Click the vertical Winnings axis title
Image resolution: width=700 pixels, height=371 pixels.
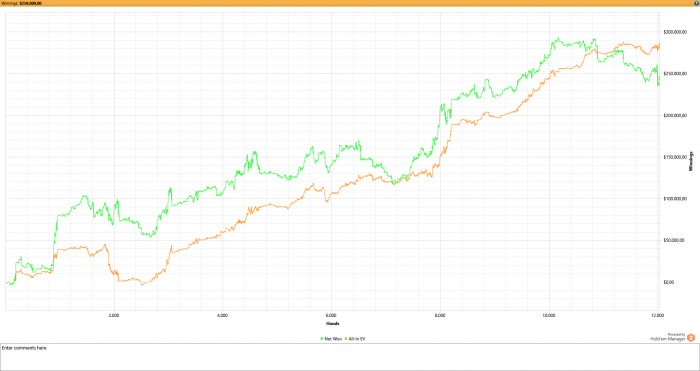pyautogui.click(x=692, y=161)
